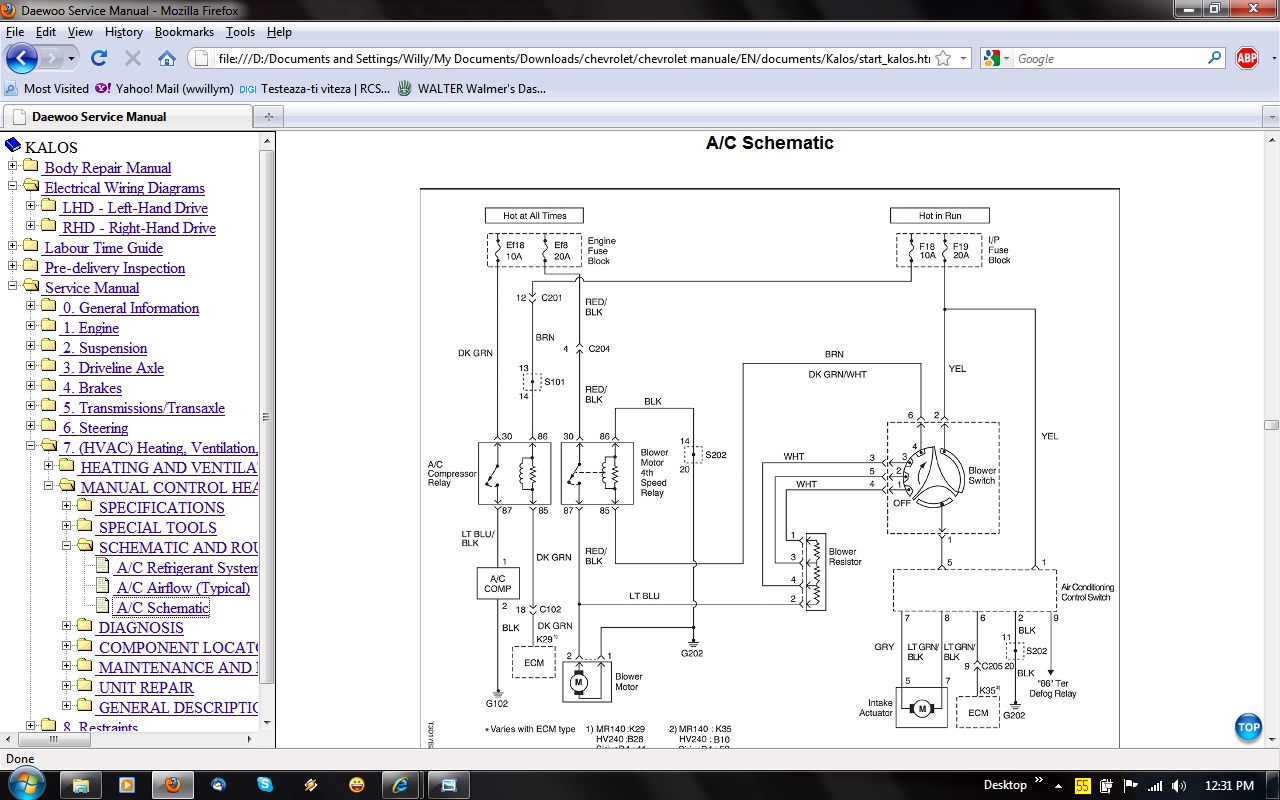This screenshot has width=1280, height=800.
Task: Open the Bookmarks menu
Action: click(184, 32)
